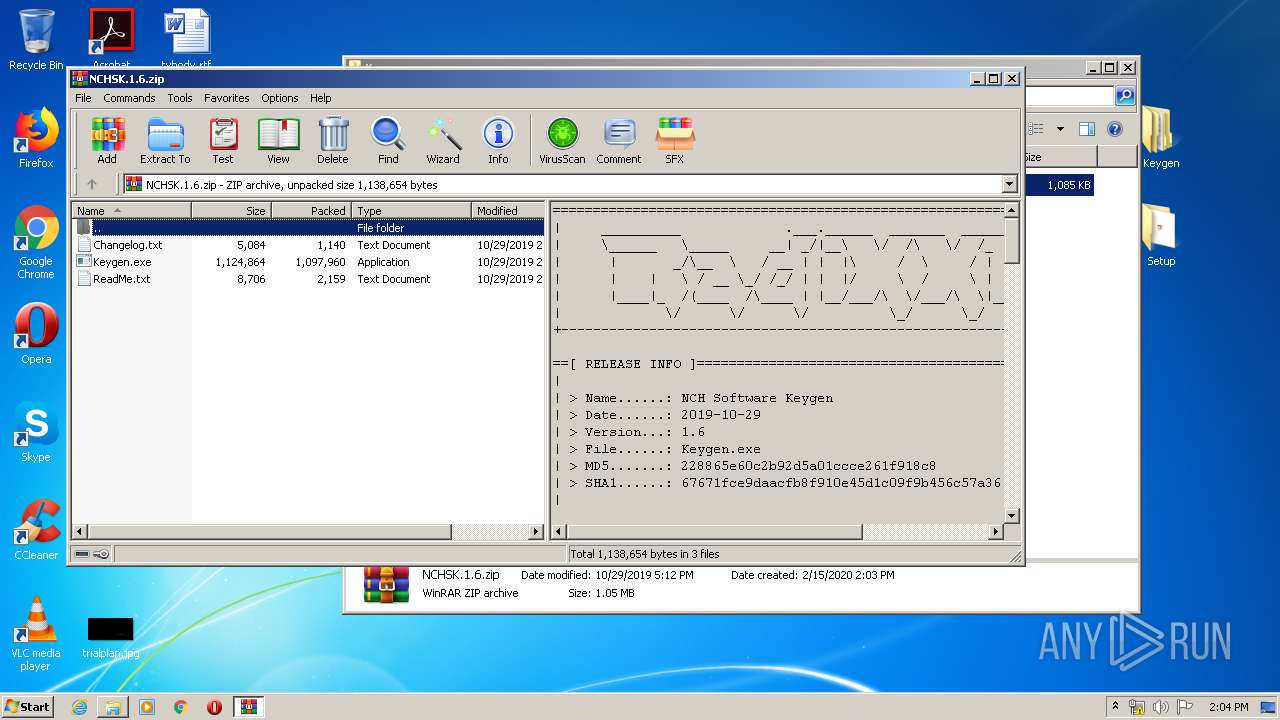Open the Commands menu

129,98
